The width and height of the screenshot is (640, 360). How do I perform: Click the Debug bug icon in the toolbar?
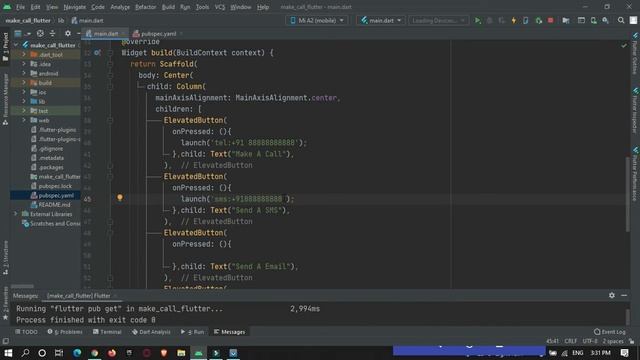point(489,20)
